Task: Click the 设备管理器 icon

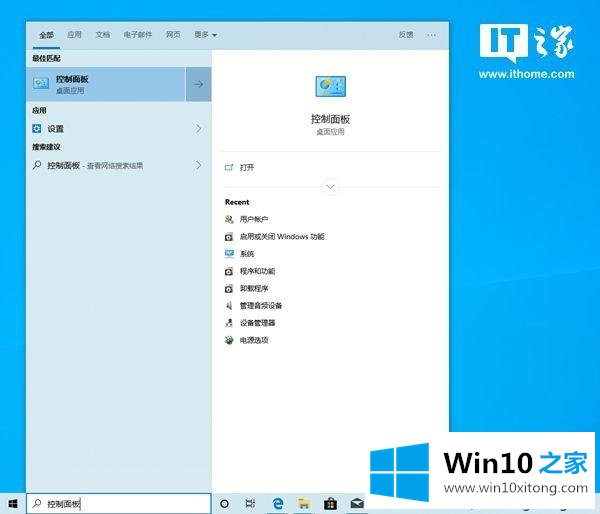Action: coord(229,323)
